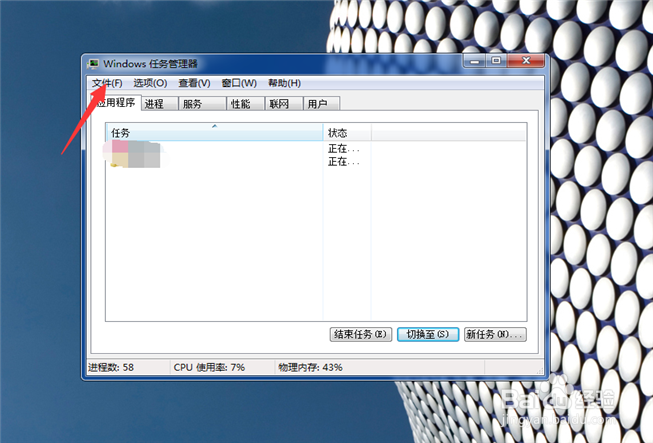Open the 选项(O) menu
The image size is (653, 443).
[x=150, y=83]
